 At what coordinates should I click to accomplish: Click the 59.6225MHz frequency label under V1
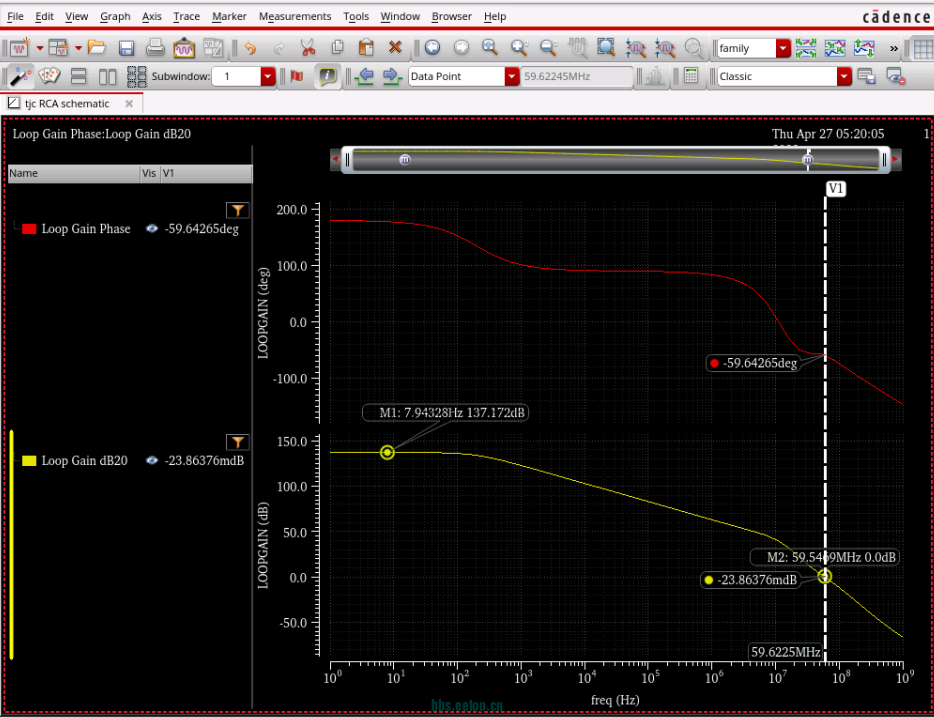[x=786, y=651]
